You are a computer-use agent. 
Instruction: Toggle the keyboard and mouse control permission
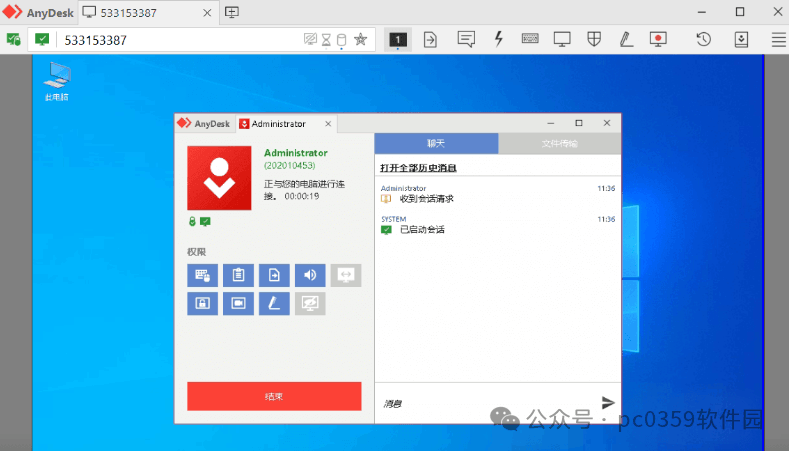point(202,275)
